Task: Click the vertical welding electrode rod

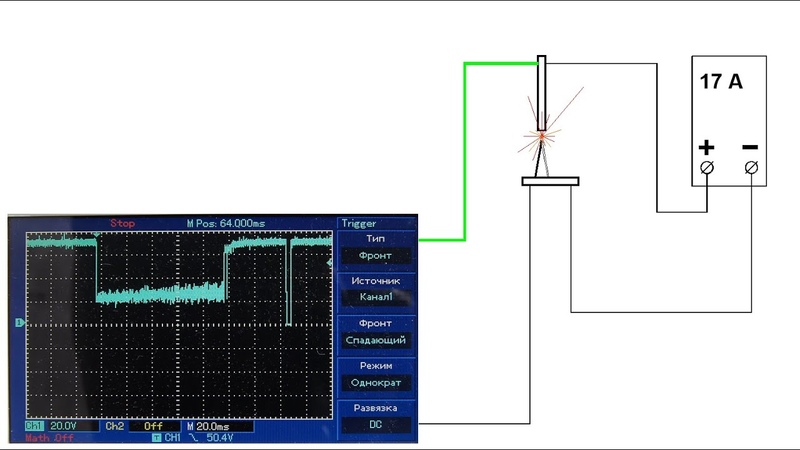Action: click(541, 93)
